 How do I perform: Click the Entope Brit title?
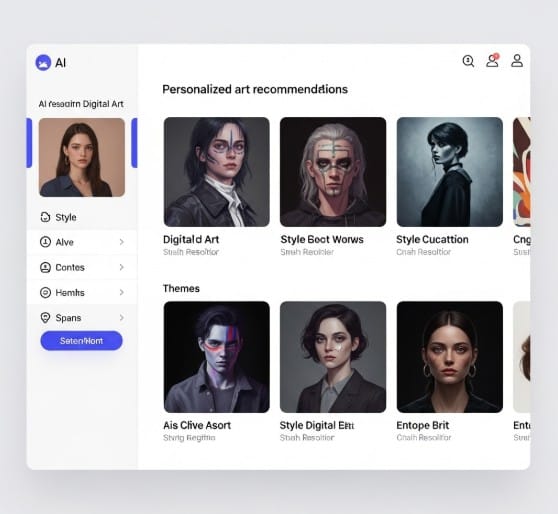pos(423,425)
